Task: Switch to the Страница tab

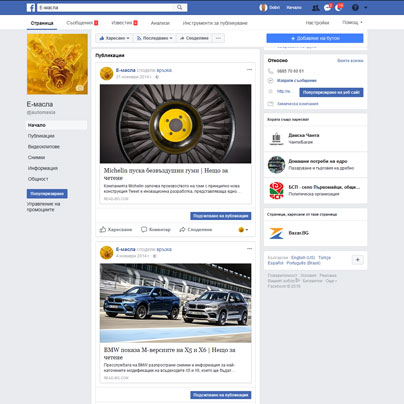Action: point(42,23)
